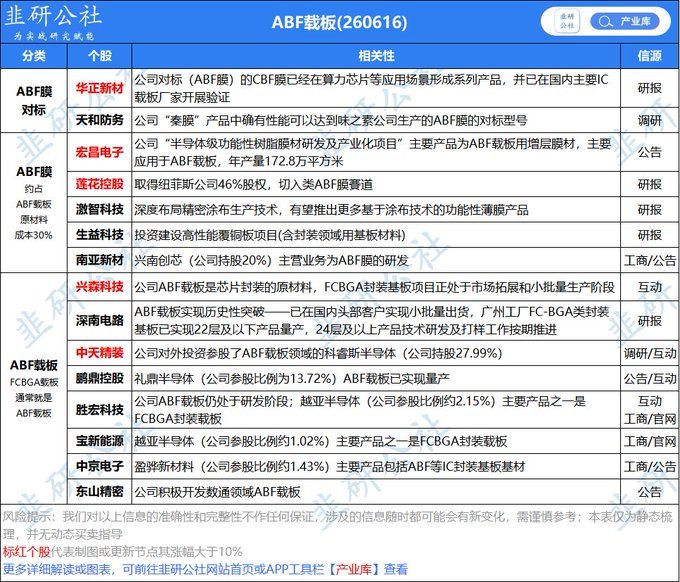Select the 个股 column header
Screen dimensions: 680x582
coord(100,56)
